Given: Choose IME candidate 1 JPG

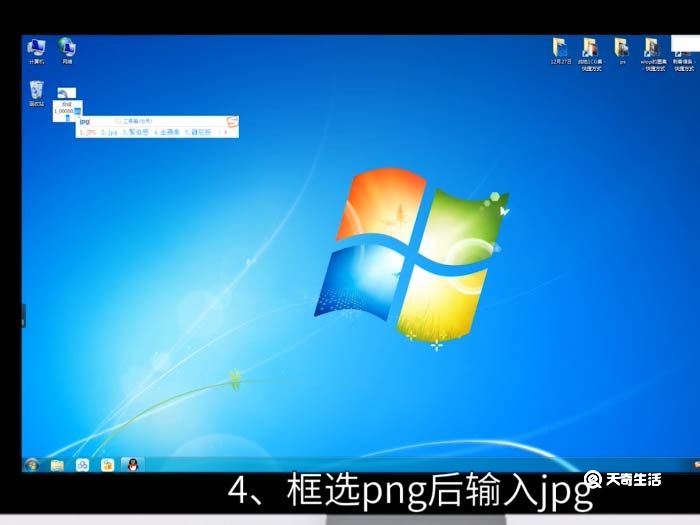Looking at the screenshot, I should [x=88, y=133].
